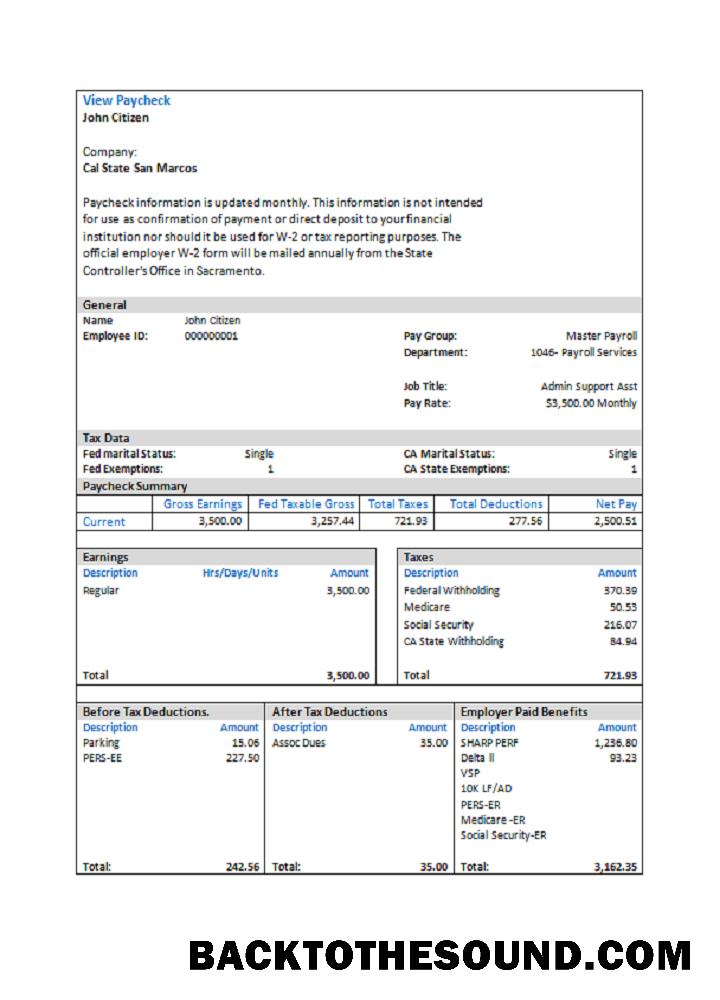Click the Regular earnings row
720x1000 pixels.
(226, 591)
